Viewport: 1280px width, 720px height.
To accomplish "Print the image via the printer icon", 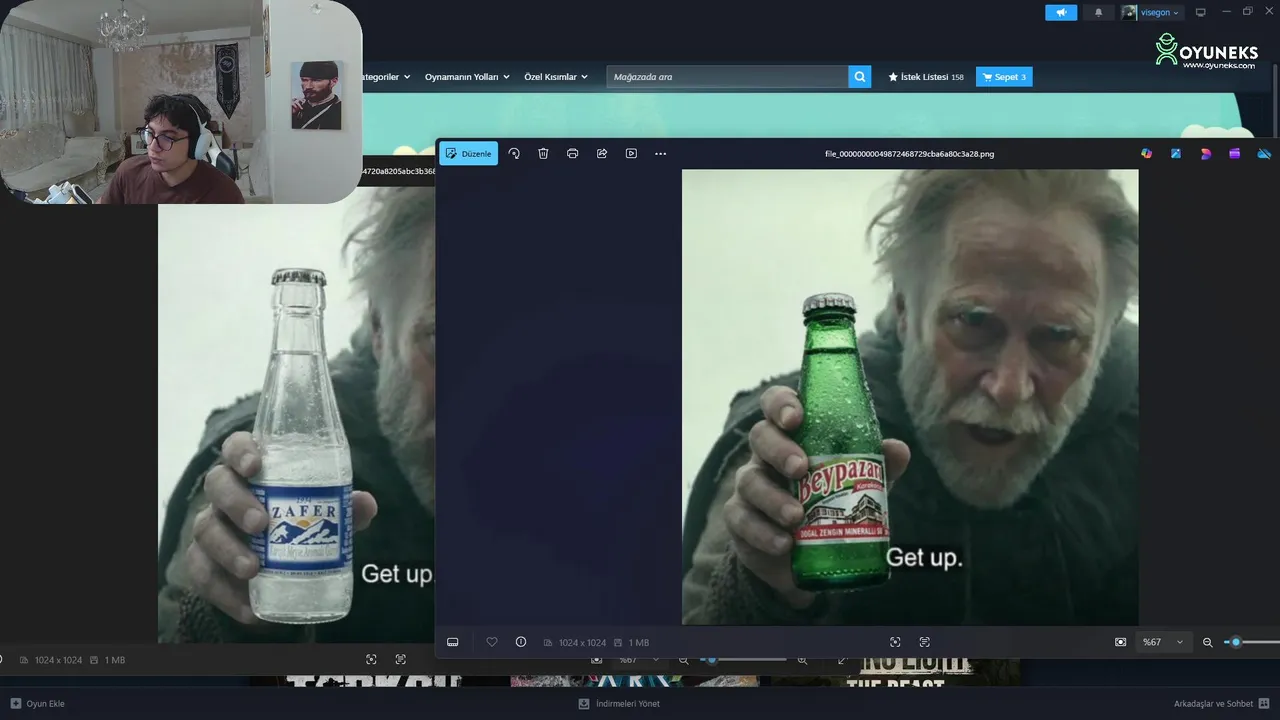I will 572,153.
